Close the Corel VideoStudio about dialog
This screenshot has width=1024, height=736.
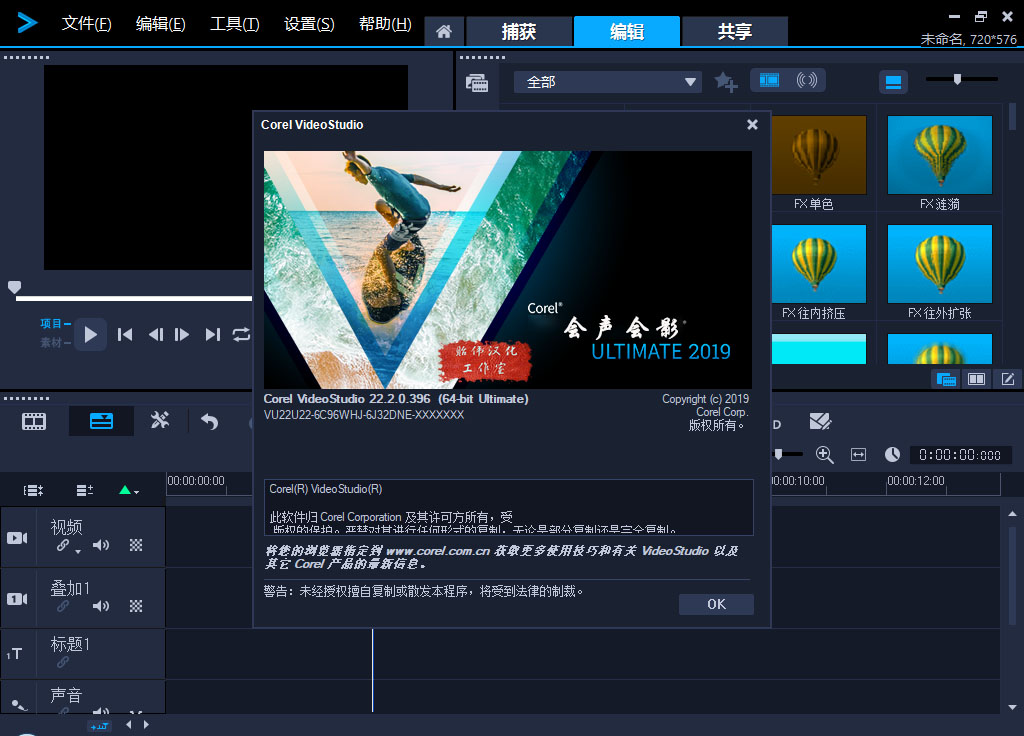752,124
